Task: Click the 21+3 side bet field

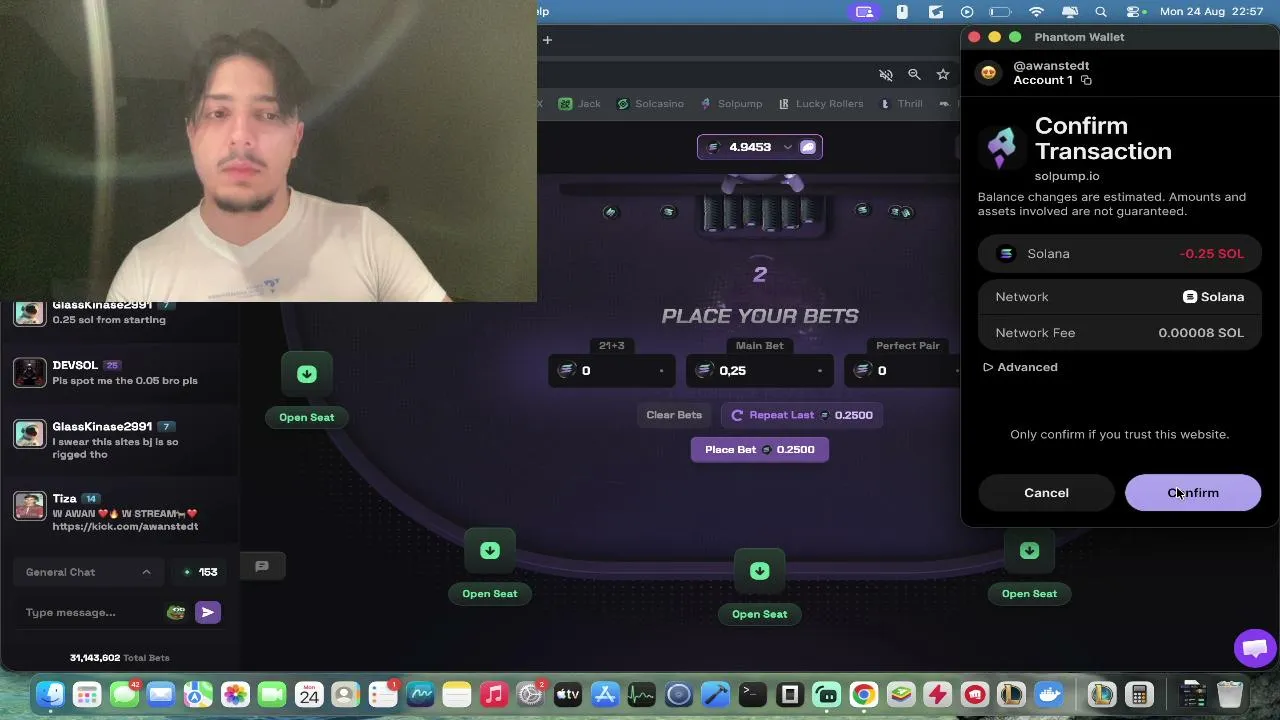Action: (x=612, y=371)
